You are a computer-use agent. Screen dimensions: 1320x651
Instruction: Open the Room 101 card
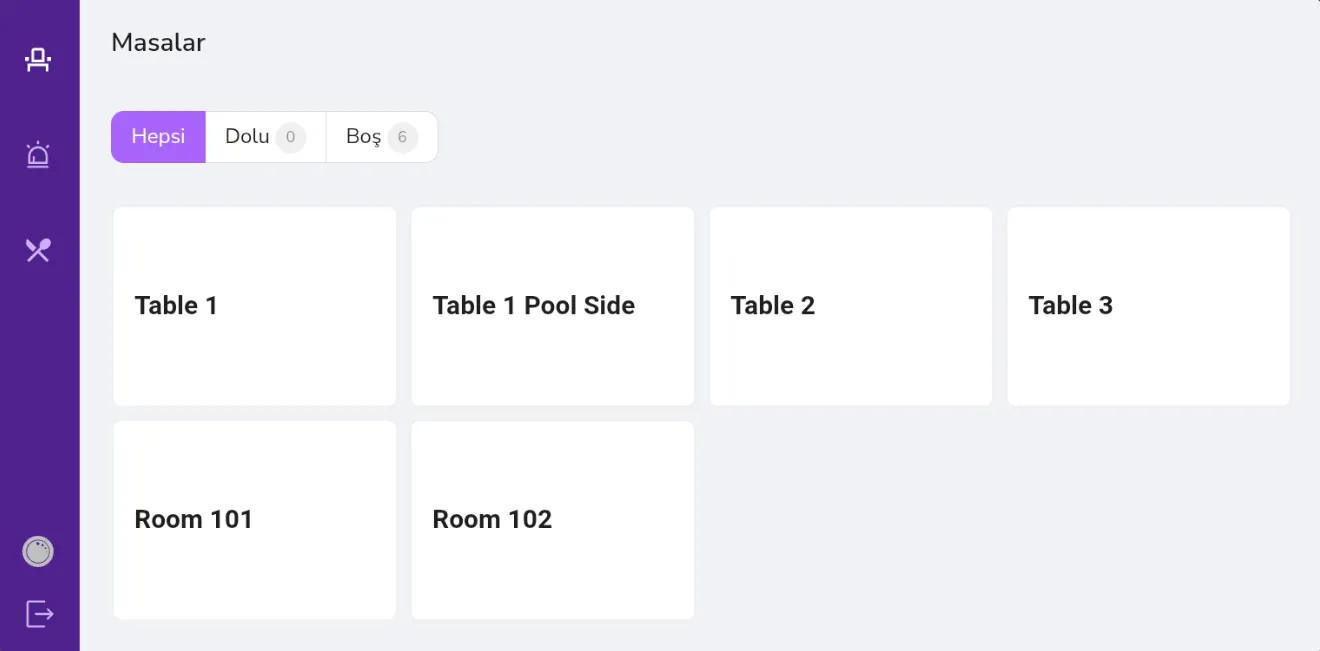tap(255, 520)
